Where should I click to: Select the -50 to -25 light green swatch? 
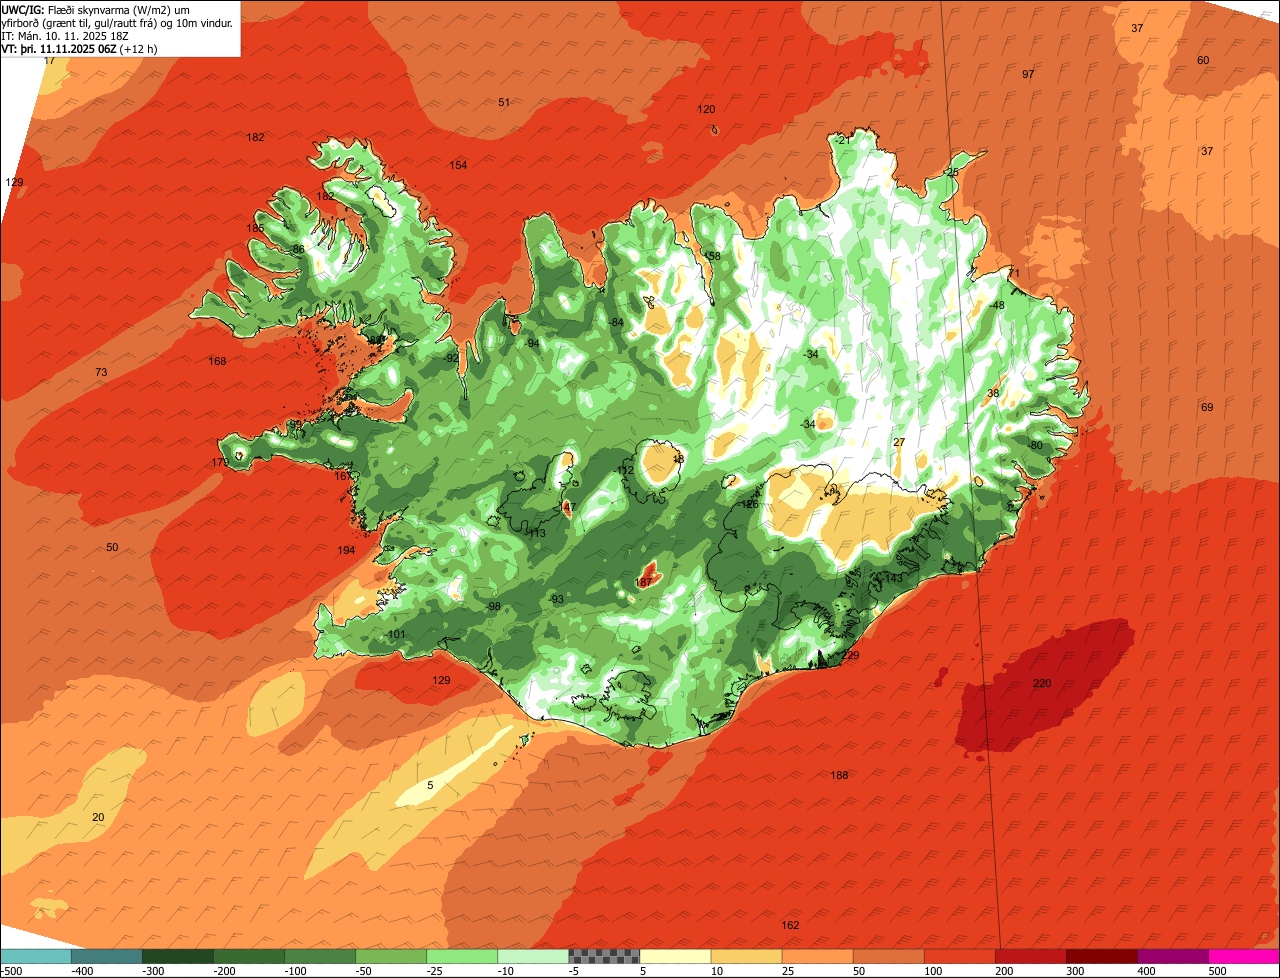390,956
